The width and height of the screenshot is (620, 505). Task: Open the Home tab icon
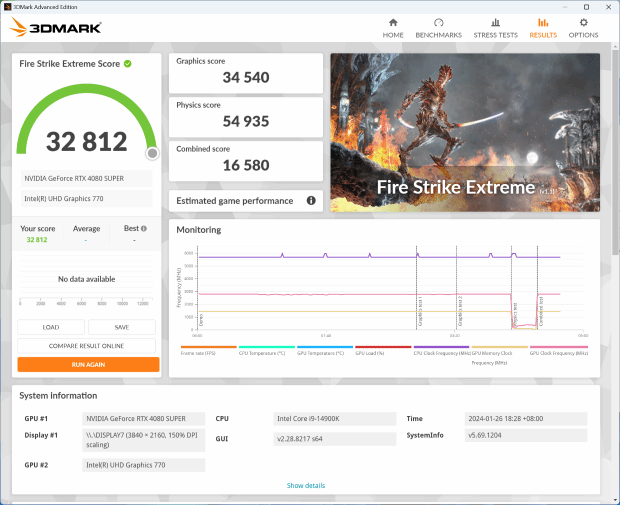coord(393,23)
